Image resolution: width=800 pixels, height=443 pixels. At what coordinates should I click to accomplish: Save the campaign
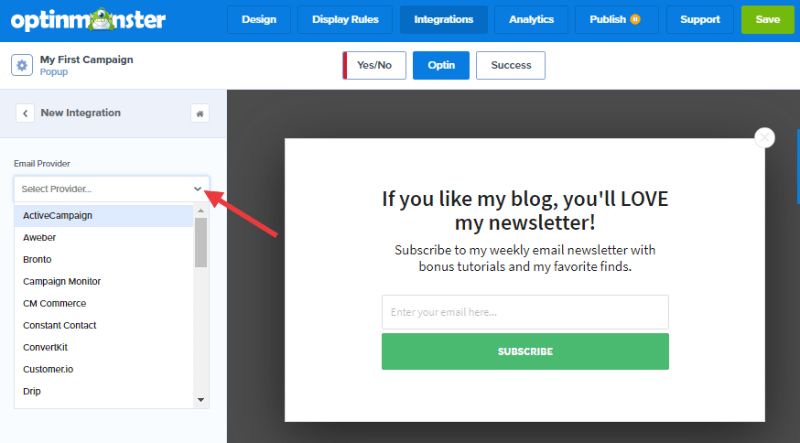[768, 20]
